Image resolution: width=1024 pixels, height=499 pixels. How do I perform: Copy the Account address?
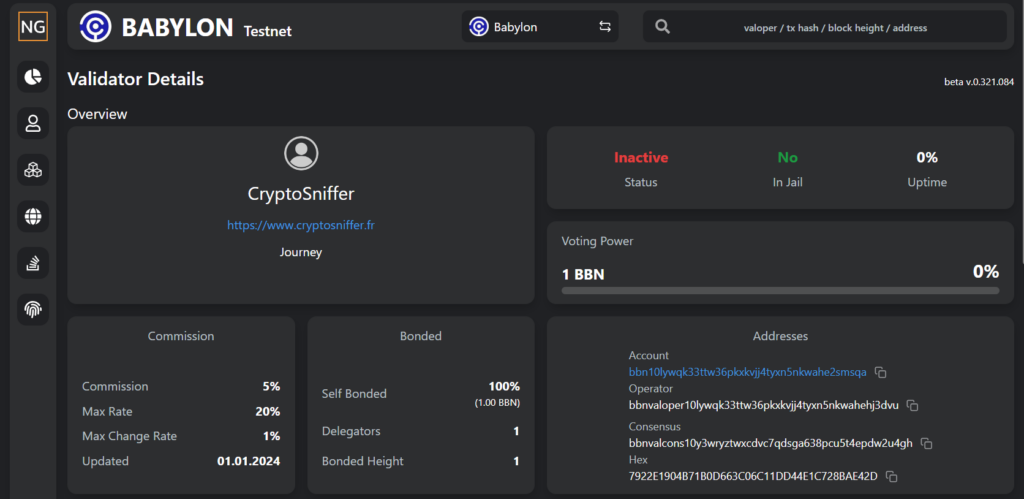[880, 372]
